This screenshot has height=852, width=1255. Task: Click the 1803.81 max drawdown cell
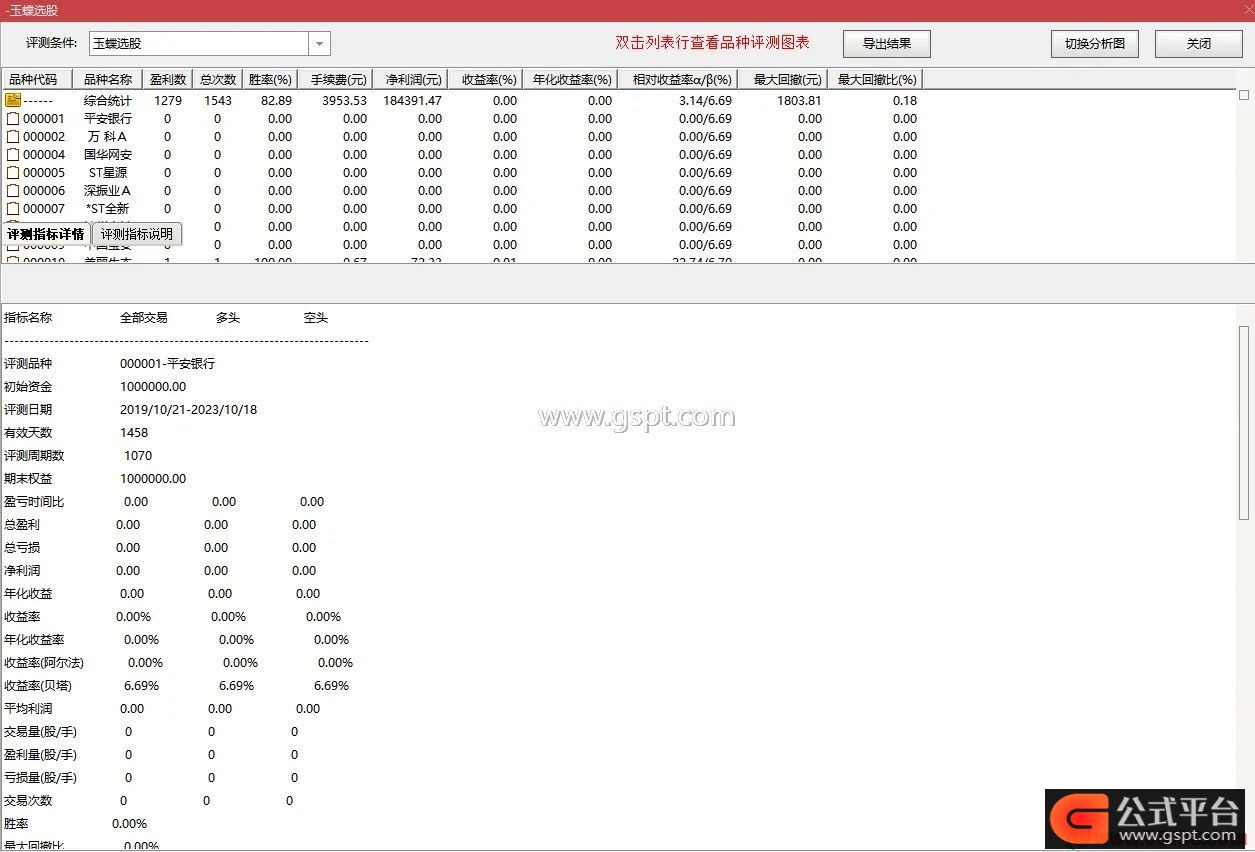pyautogui.click(x=799, y=100)
